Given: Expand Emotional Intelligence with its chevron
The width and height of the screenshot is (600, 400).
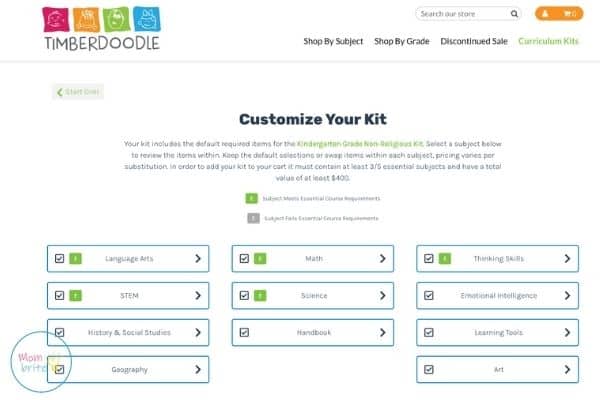Looking at the screenshot, I should [x=567, y=296].
